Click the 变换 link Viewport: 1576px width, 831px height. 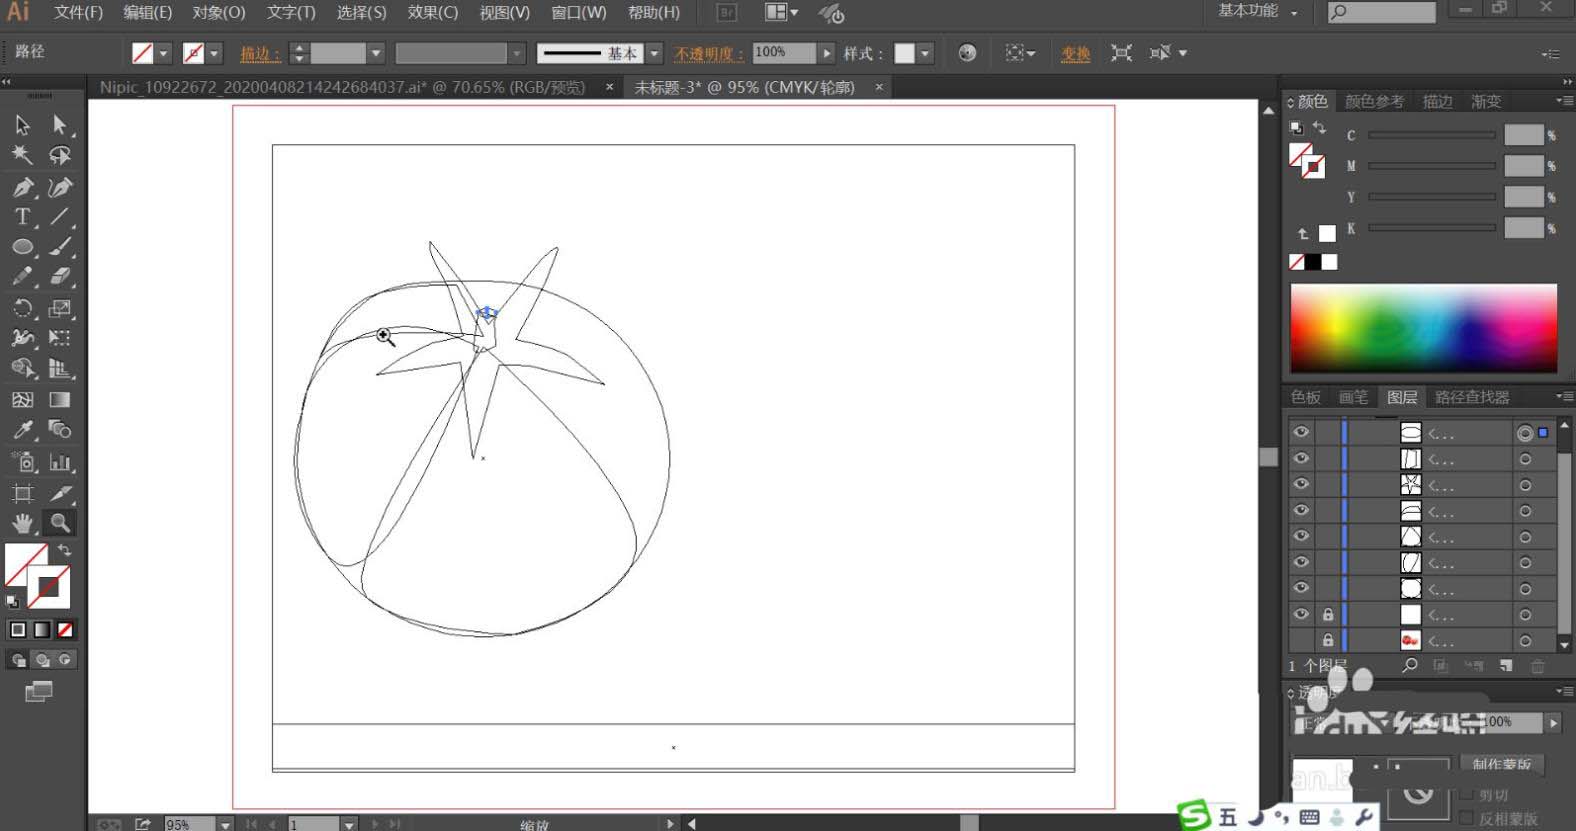click(1075, 54)
